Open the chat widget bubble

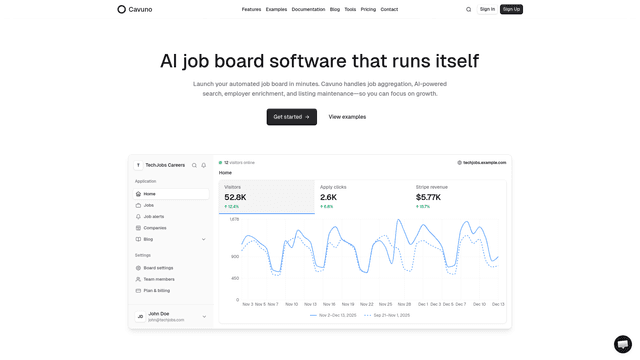[622, 344]
